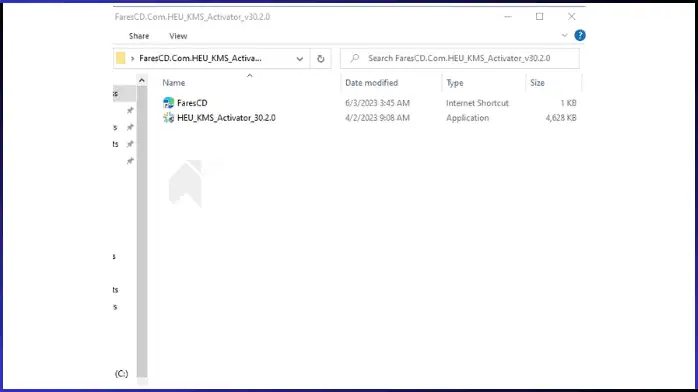
Task: Click the Search FaresCD.Com.HEU_KMS_Activator field
Action: 460,58
